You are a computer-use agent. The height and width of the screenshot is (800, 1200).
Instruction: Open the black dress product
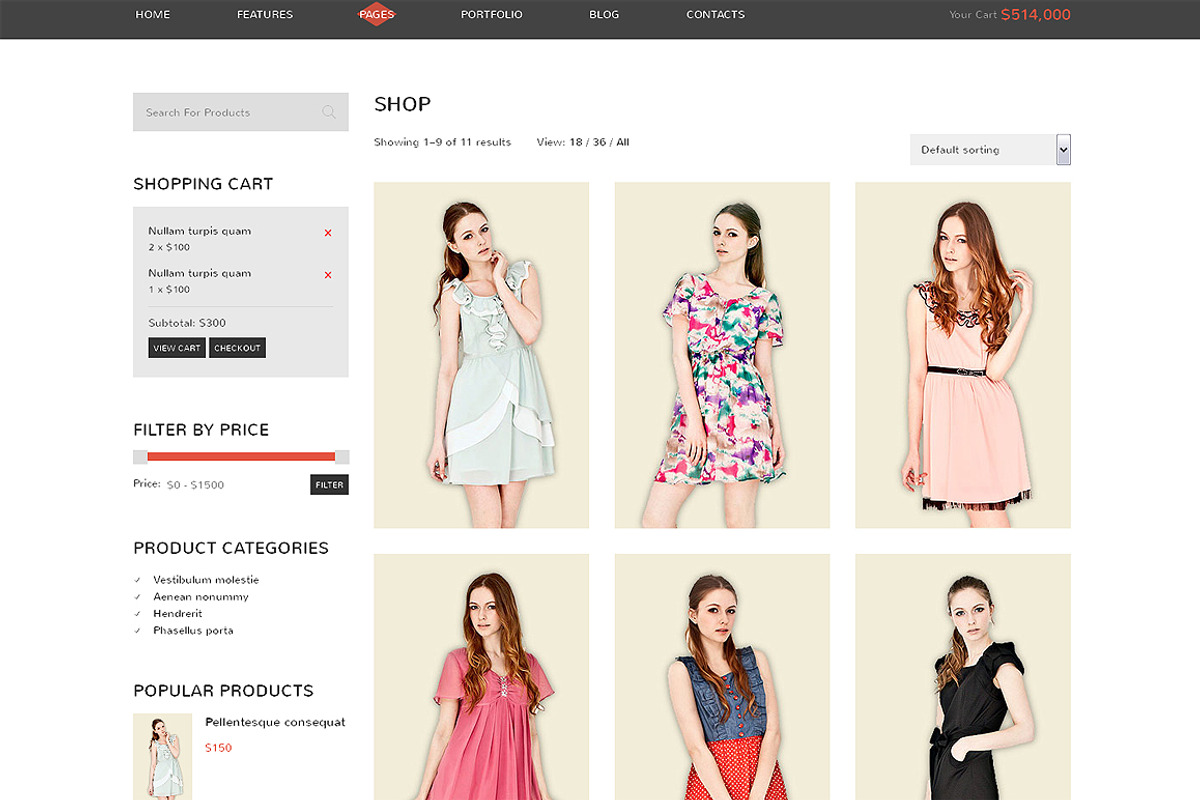[963, 677]
